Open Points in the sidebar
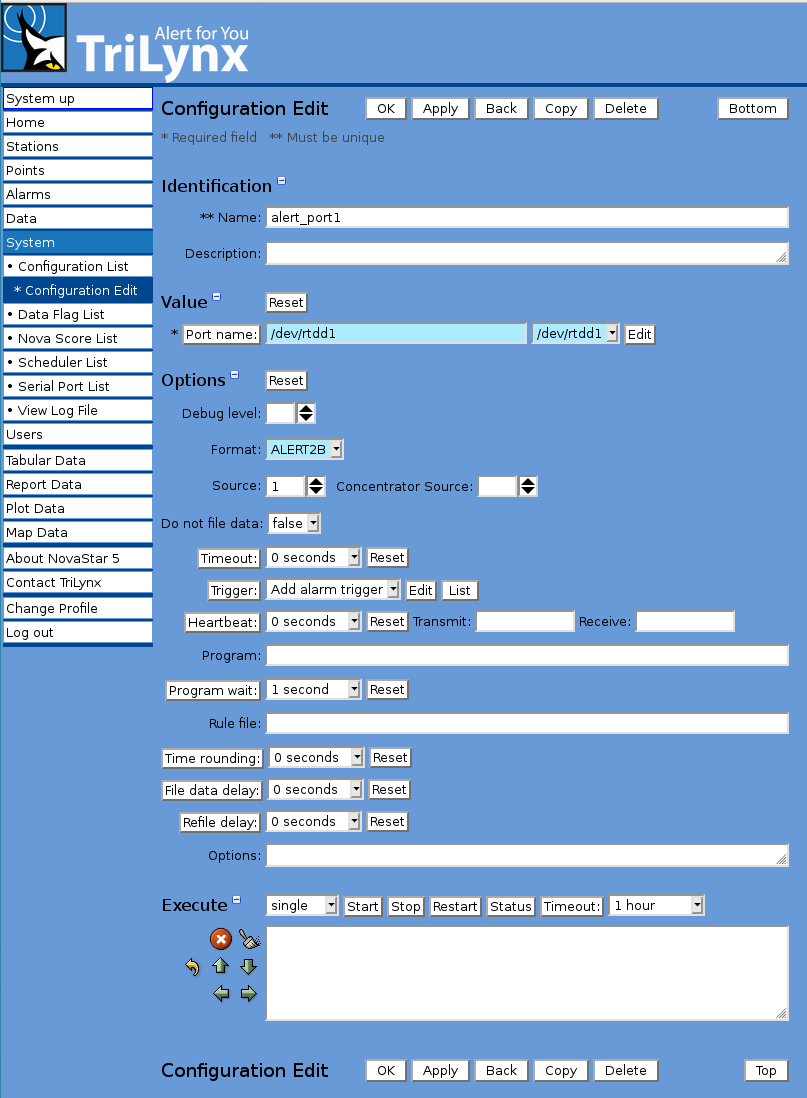Screen dimensions: 807x1098 point(78,170)
